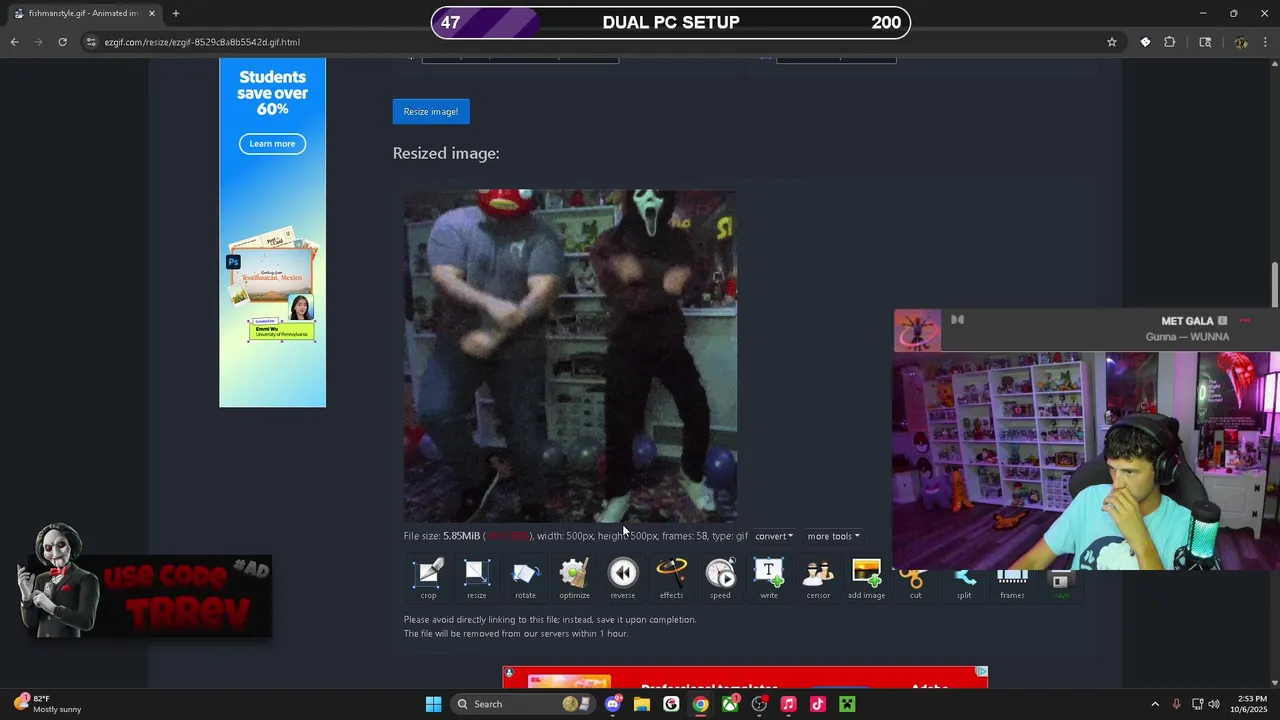Close the fishmanstyle.gif tab
The height and width of the screenshot is (720, 1280).
[x=152, y=13]
